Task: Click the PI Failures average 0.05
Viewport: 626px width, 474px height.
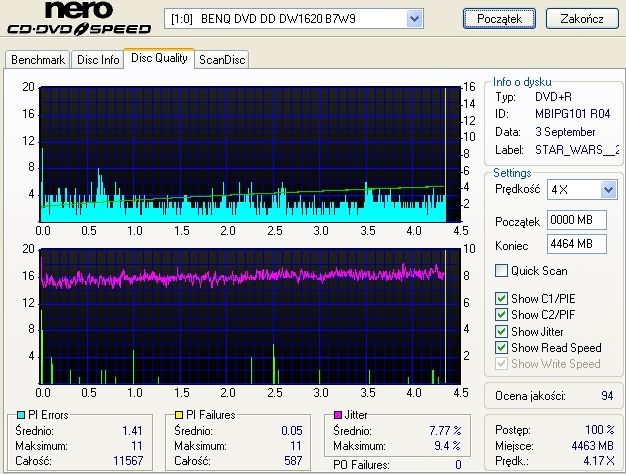Action: [292, 431]
